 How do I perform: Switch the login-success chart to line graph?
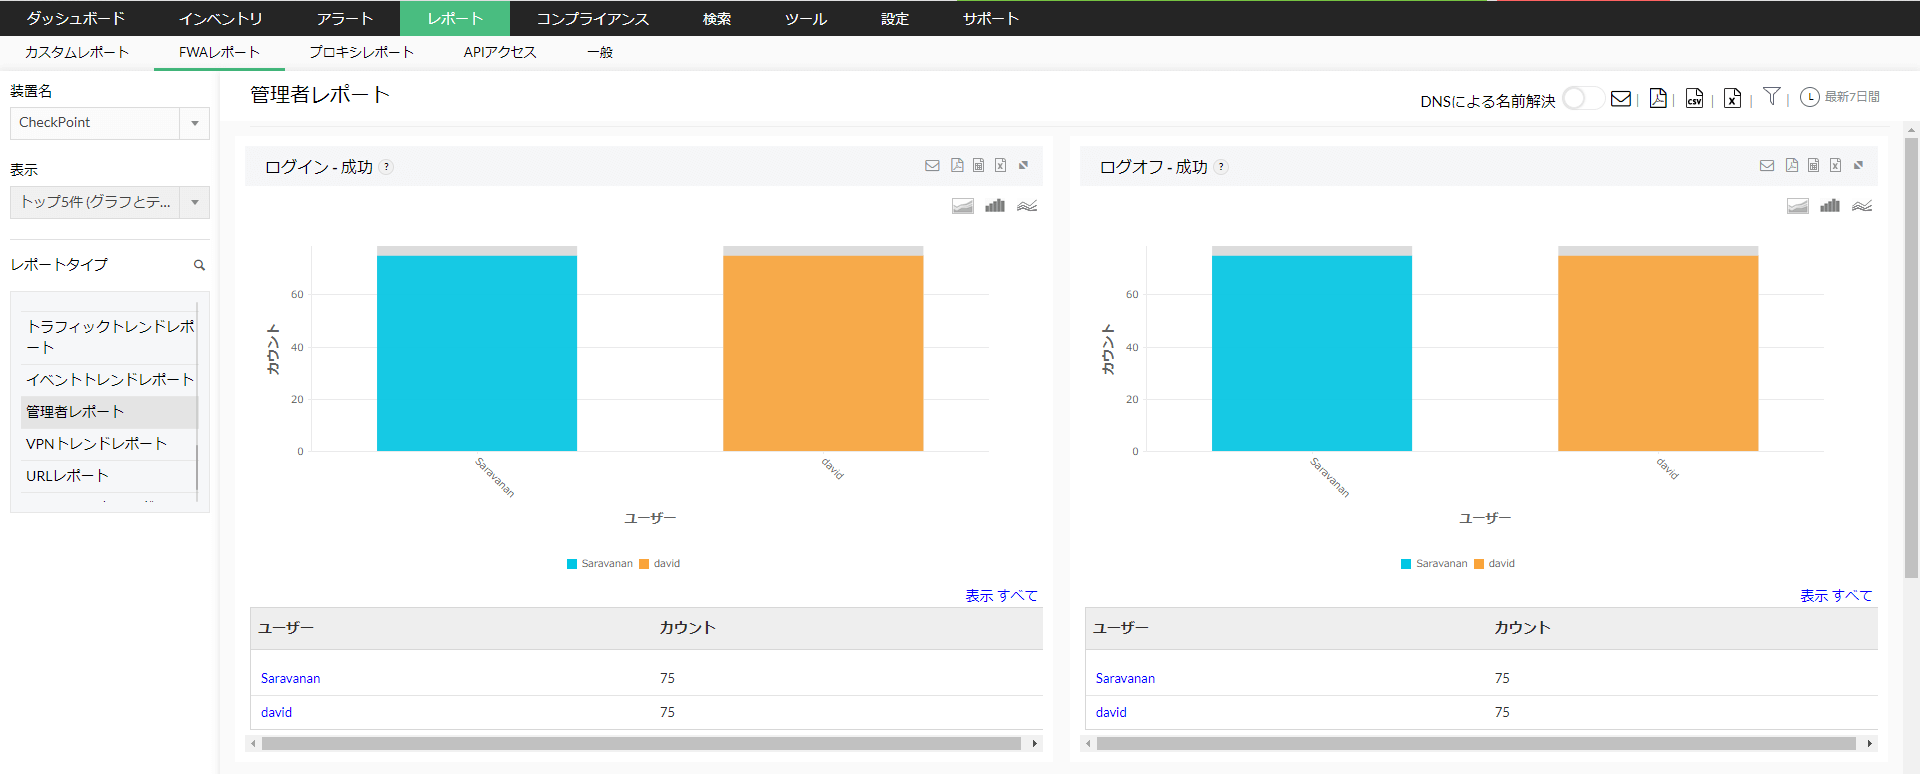pyautogui.click(x=1027, y=206)
